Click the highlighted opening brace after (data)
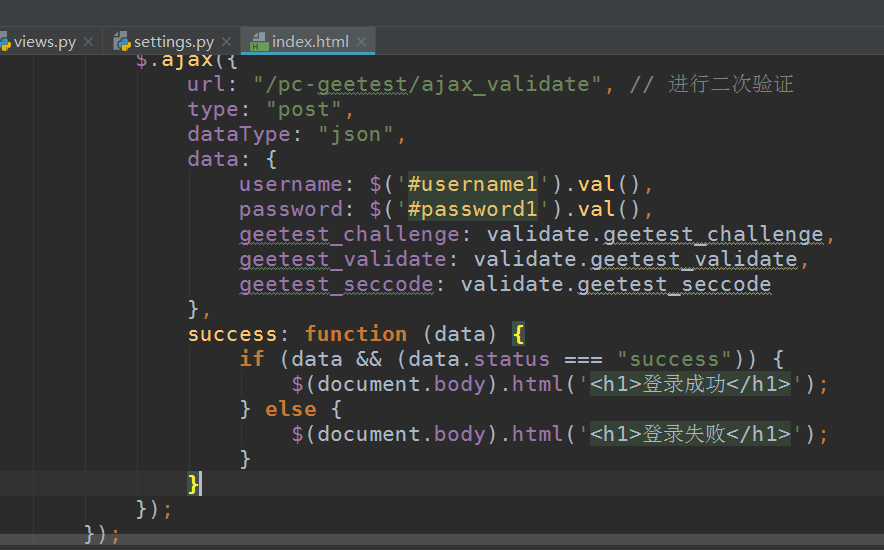 (518, 334)
